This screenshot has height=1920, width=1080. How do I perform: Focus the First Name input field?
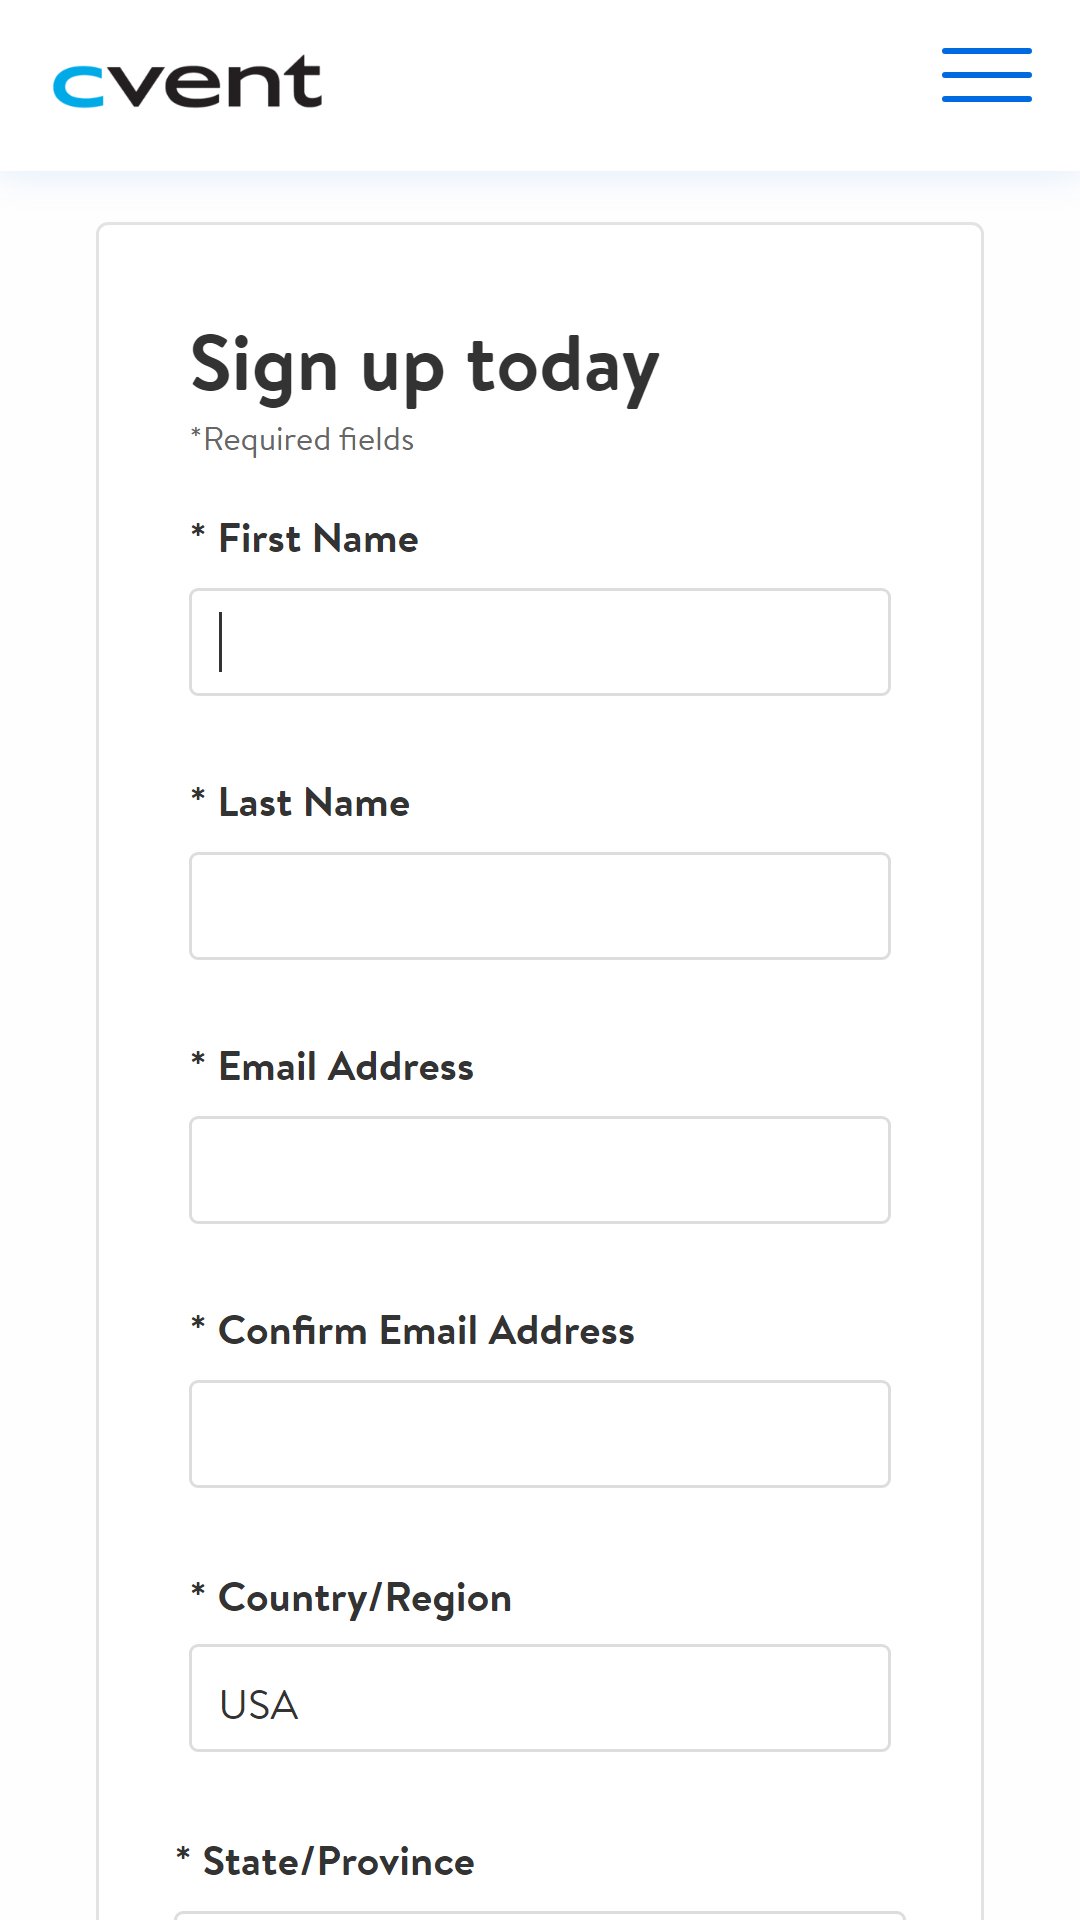540,642
